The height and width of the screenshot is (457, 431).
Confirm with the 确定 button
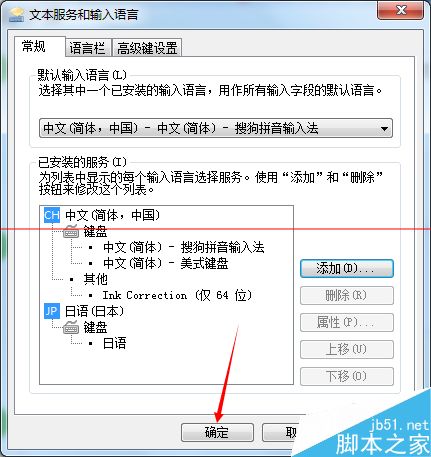(217, 432)
